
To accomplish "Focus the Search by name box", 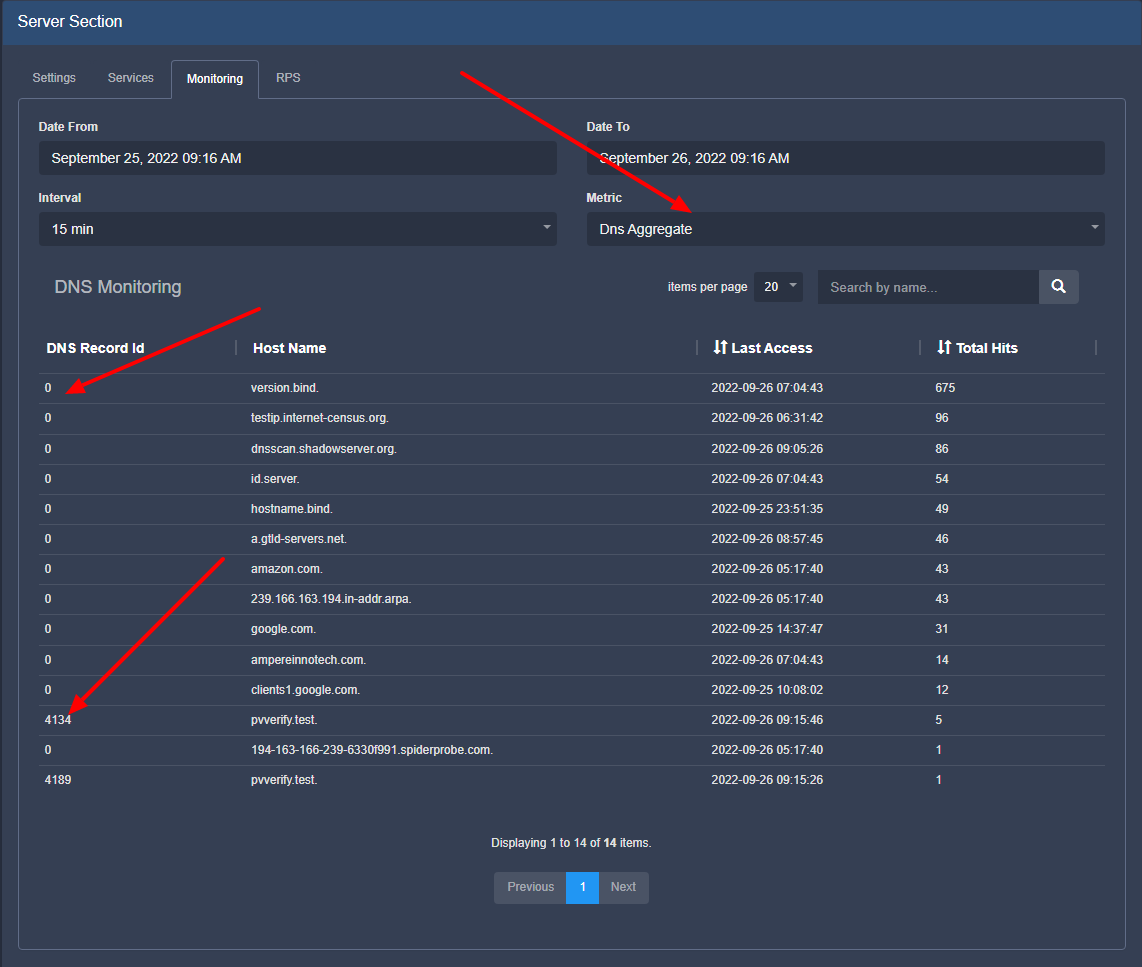I will 927,287.
